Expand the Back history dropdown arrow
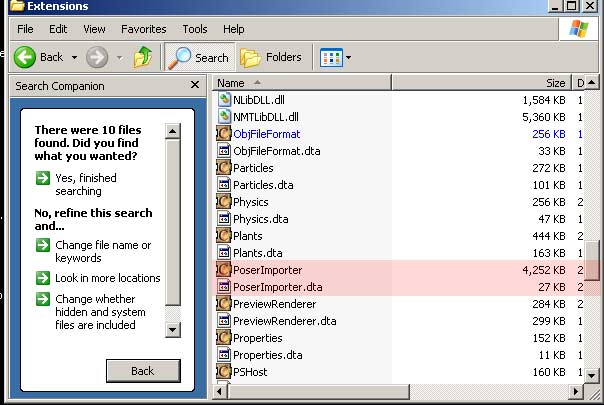The width and height of the screenshot is (604, 405). tap(74, 58)
